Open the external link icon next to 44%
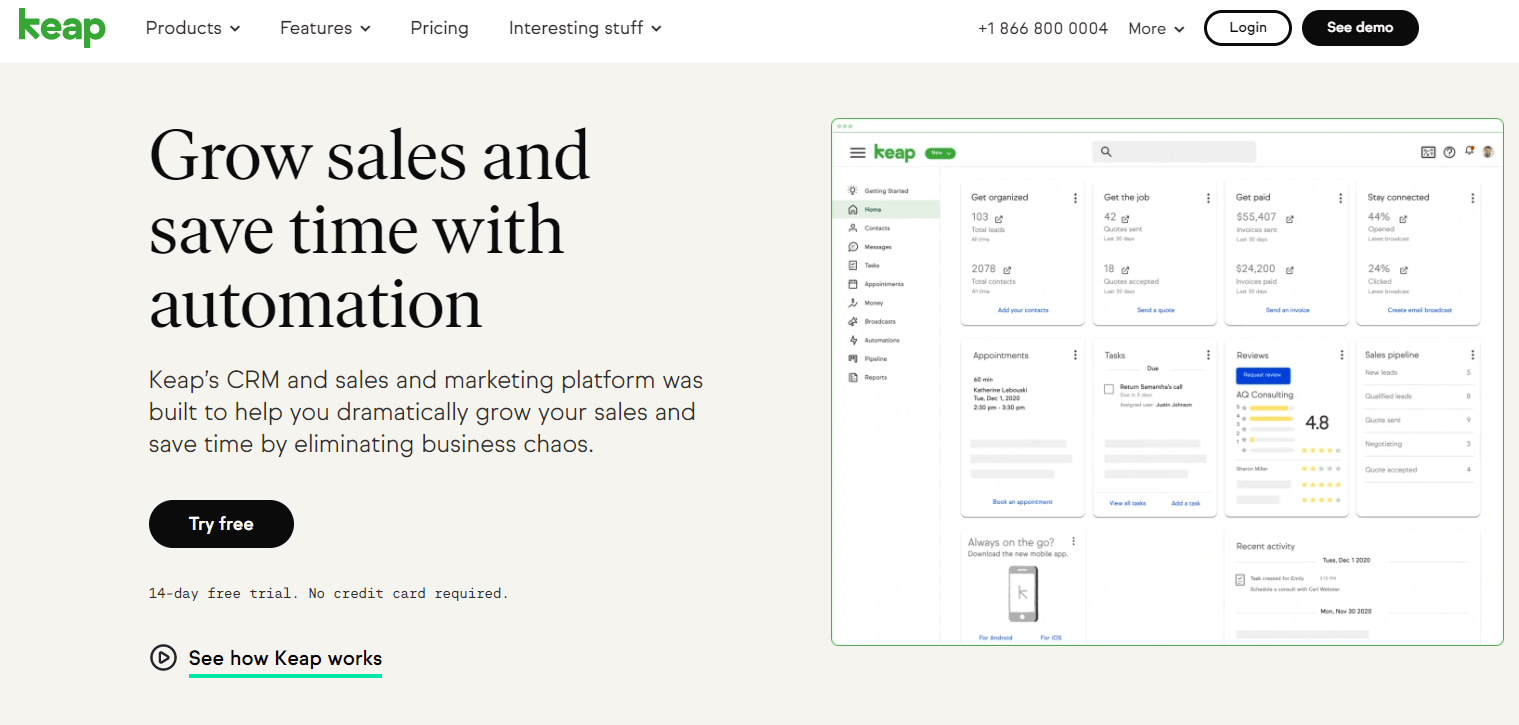 (1404, 219)
